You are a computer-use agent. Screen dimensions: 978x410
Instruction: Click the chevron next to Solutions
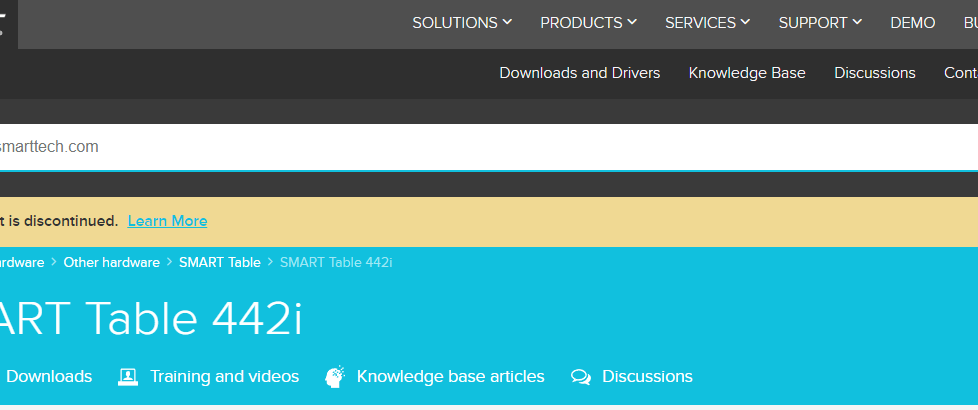click(x=507, y=22)
